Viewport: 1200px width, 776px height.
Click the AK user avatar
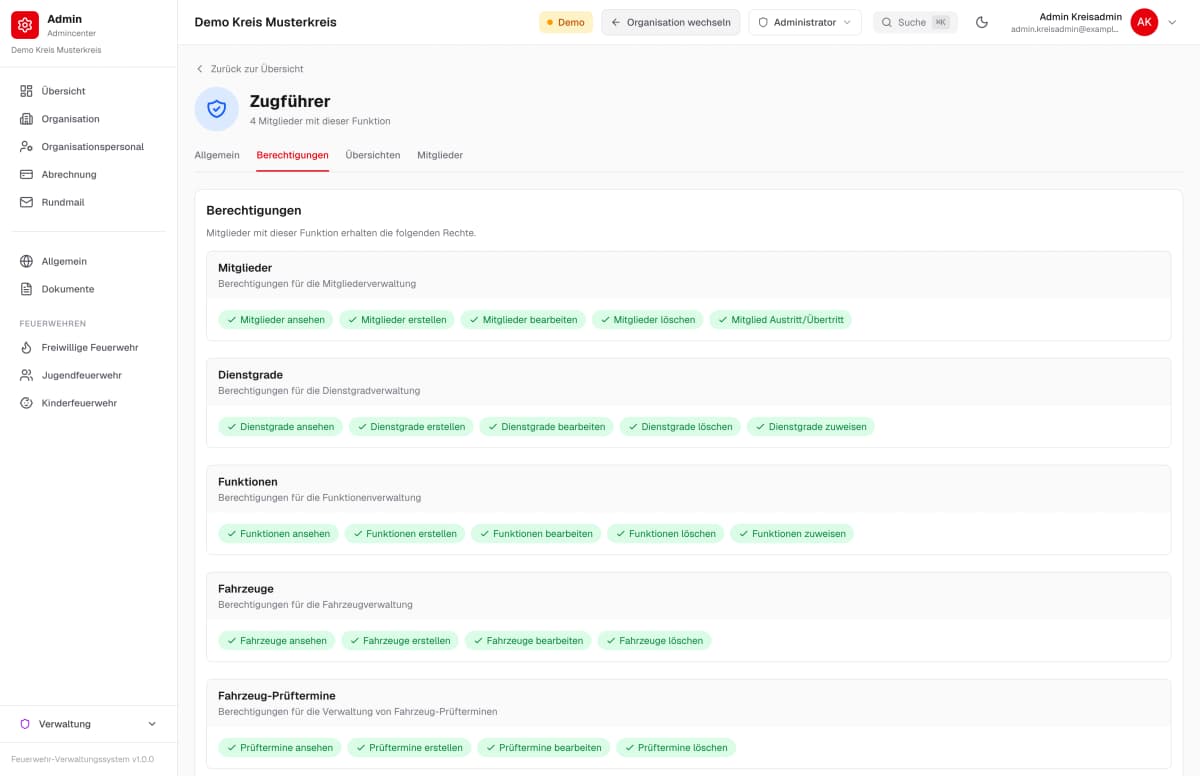tap(1144, 22)
